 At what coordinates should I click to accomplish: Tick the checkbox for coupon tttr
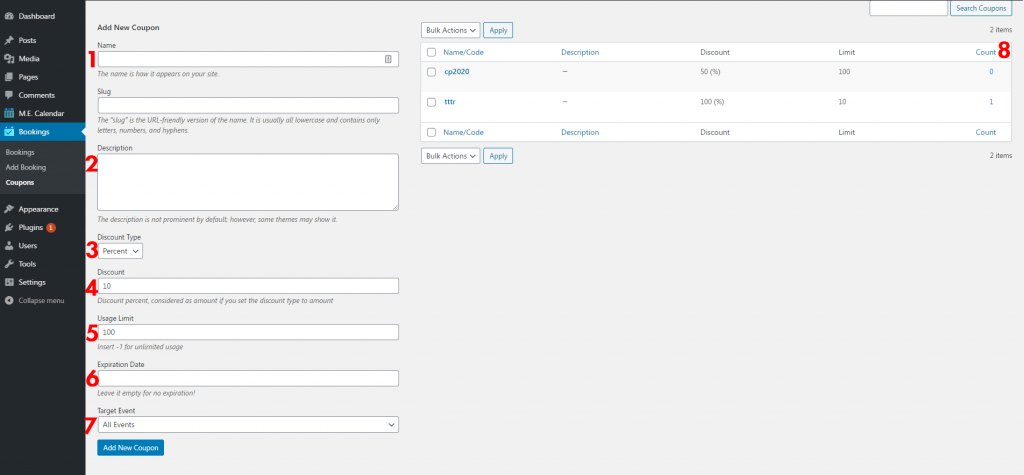(431, 102)
